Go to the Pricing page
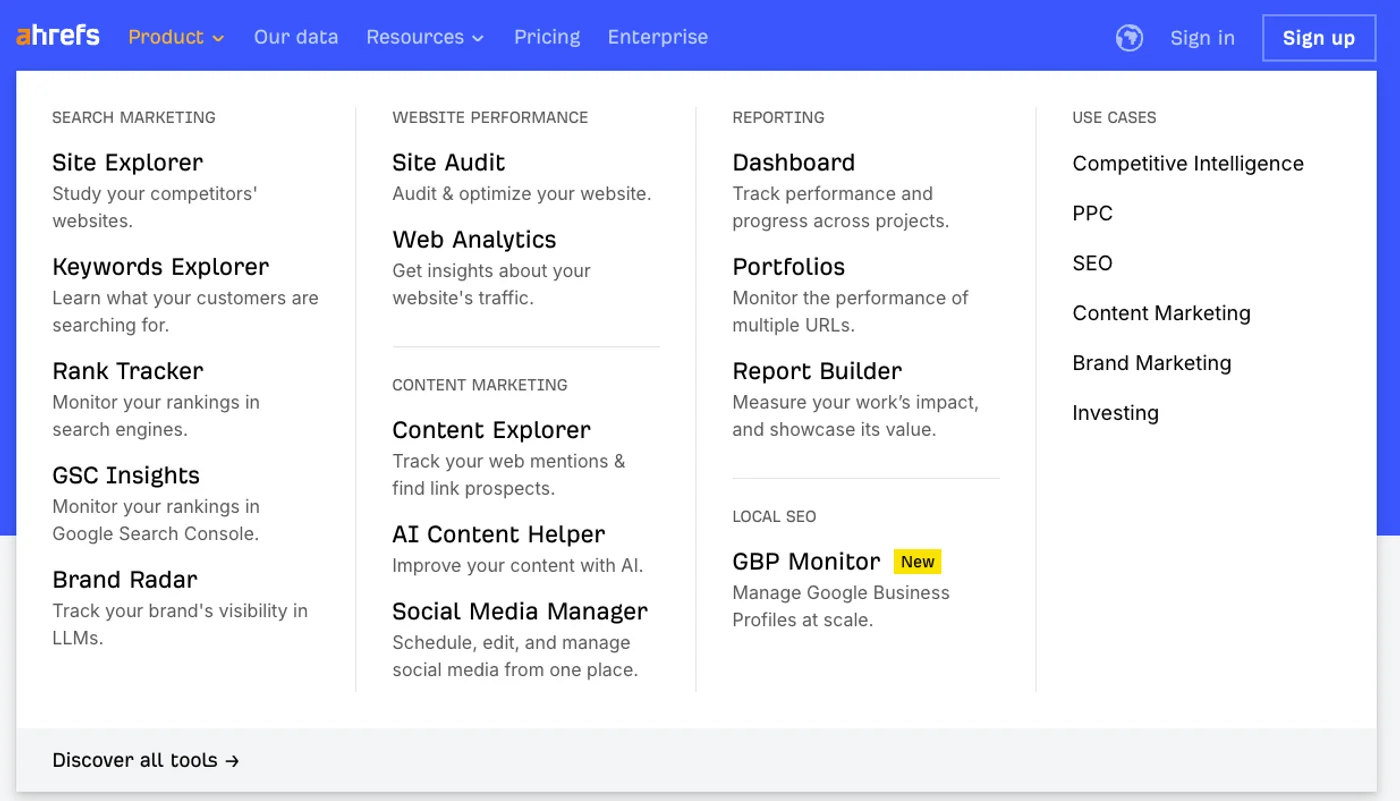Screen dimensions: 1400x801 click(x=547, y=37)
